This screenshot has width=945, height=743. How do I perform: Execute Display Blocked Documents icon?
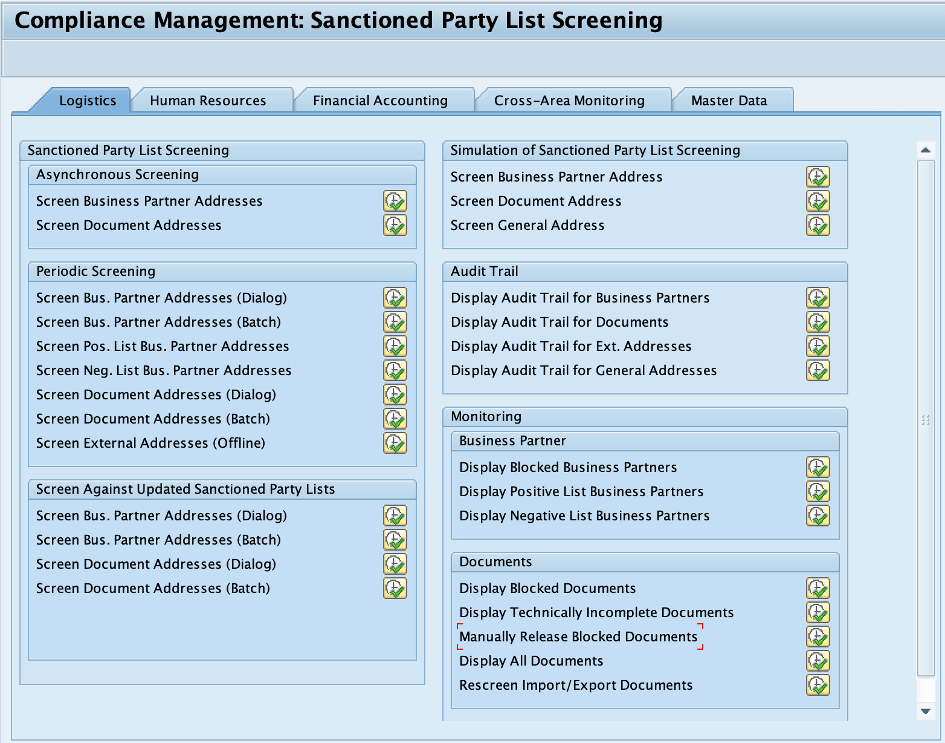pyautogui.click(x=818, y=588)
